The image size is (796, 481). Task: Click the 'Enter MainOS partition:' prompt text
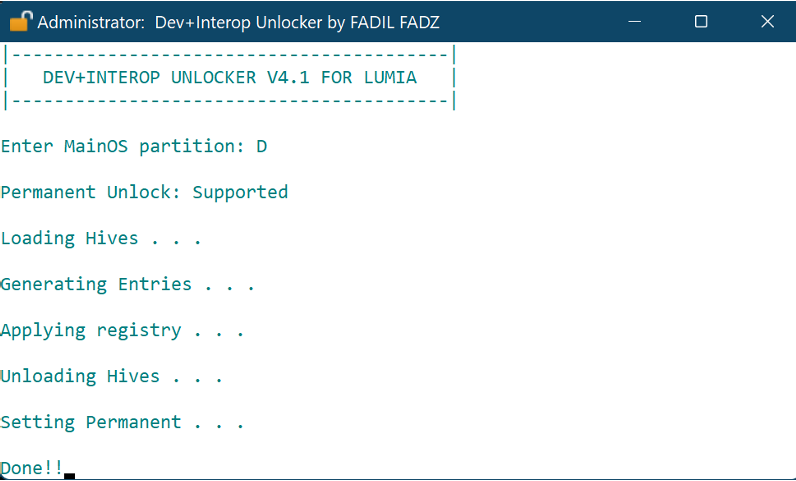pyautogui.click(x=123, y=146)
